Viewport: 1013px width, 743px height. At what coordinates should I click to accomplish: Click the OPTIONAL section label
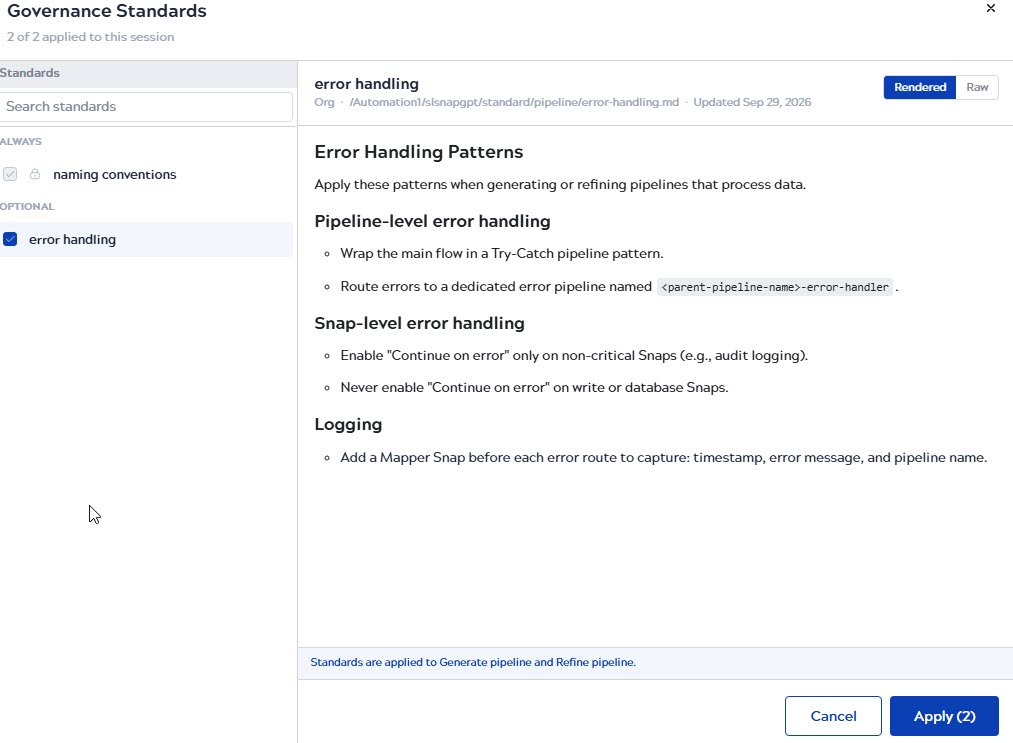(x=27, y=207)
